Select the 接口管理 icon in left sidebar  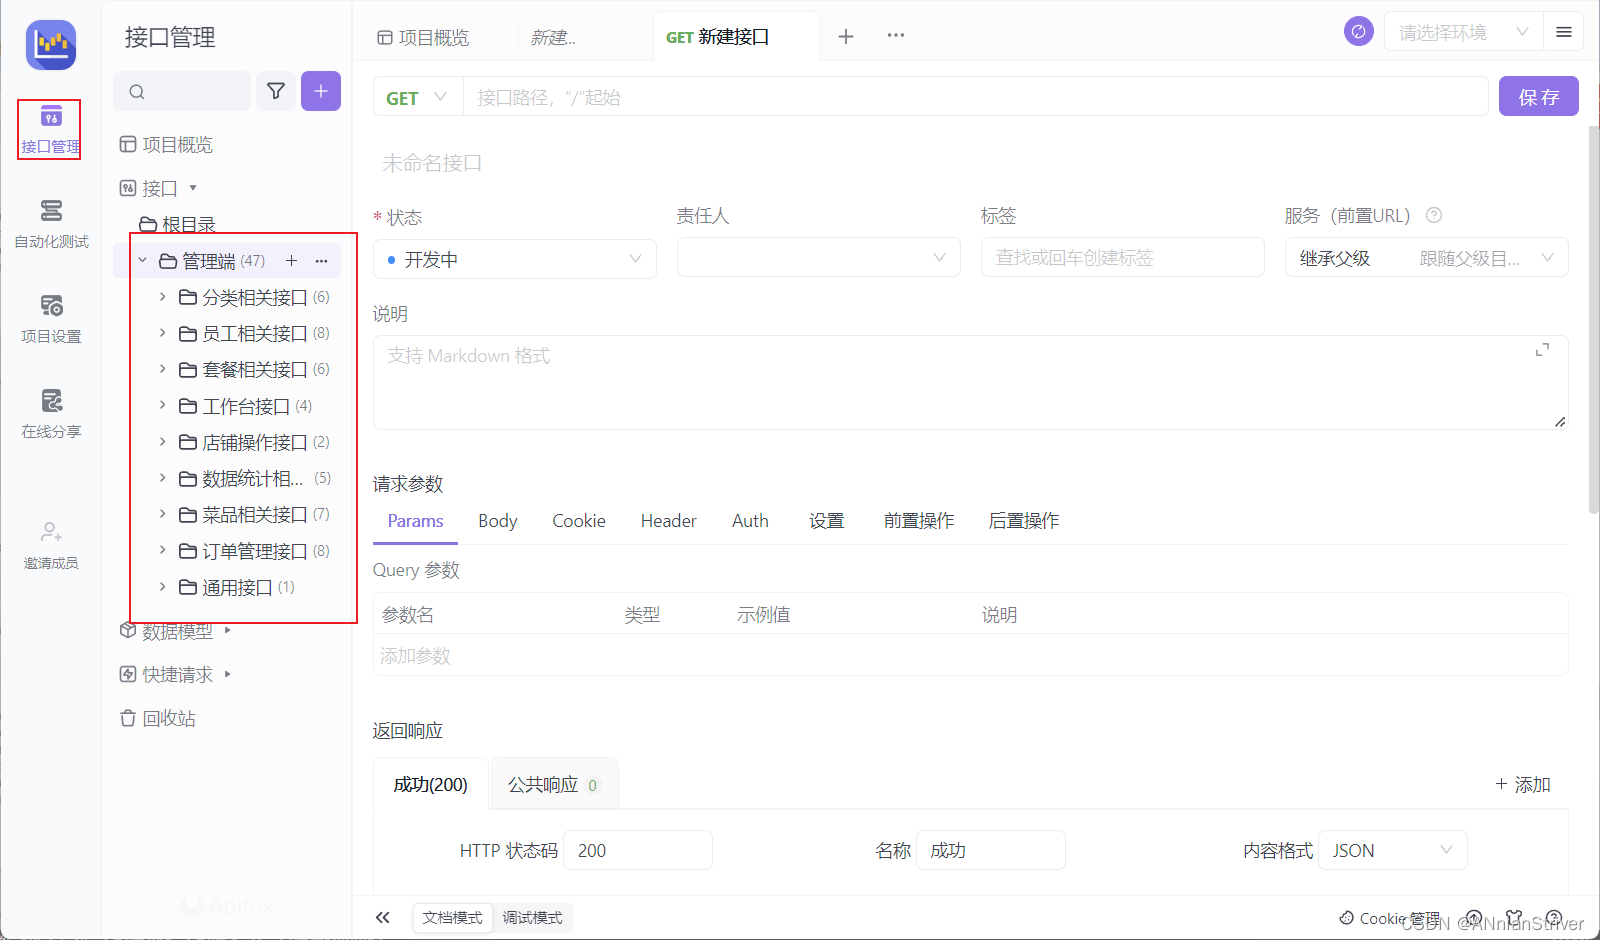click(50, 128)
